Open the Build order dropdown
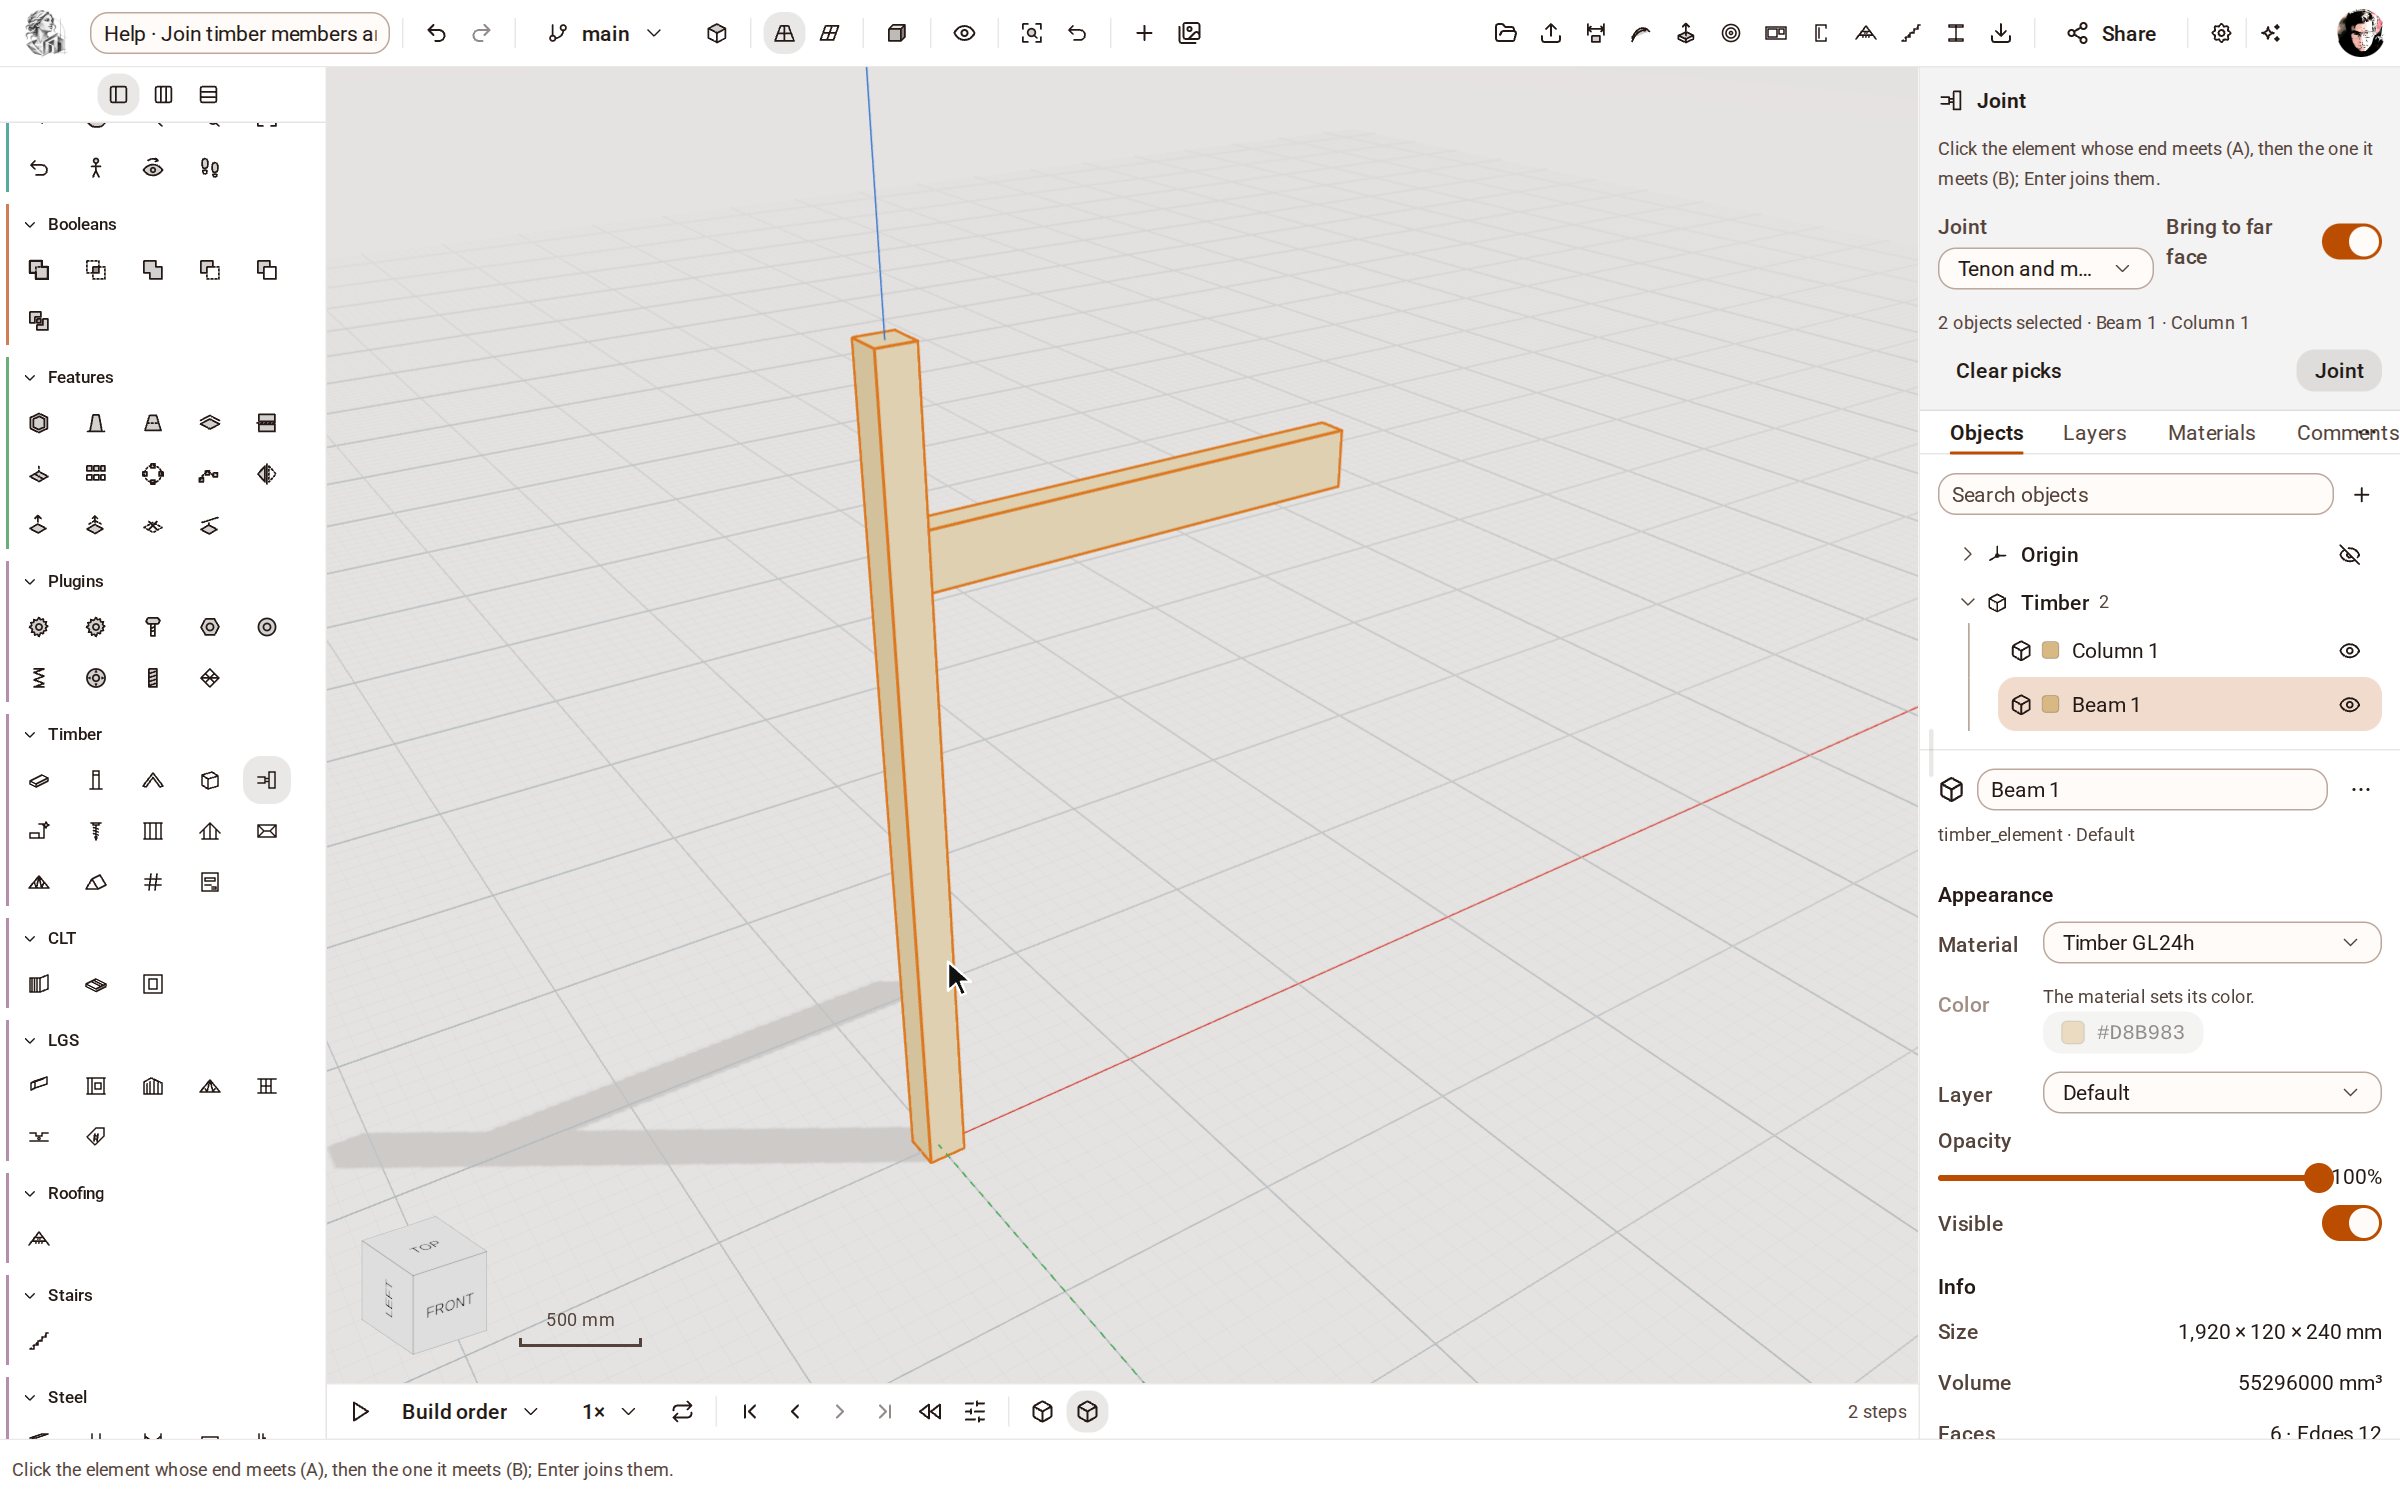2400x1500 pixels. [x=470, y=1411]
